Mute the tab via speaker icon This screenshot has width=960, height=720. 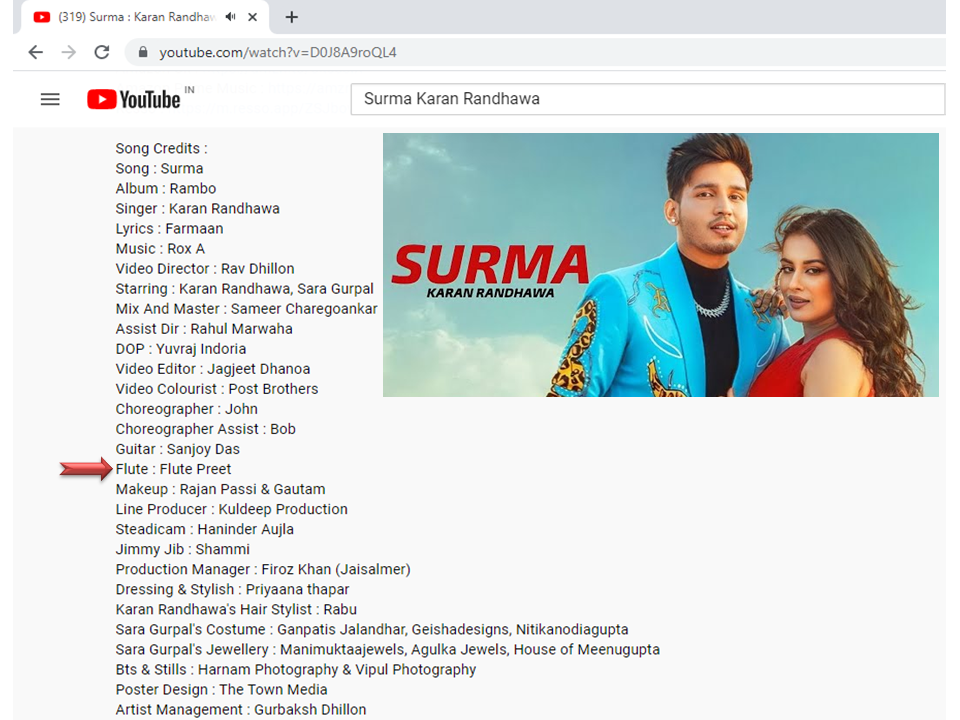pos(231,17)
